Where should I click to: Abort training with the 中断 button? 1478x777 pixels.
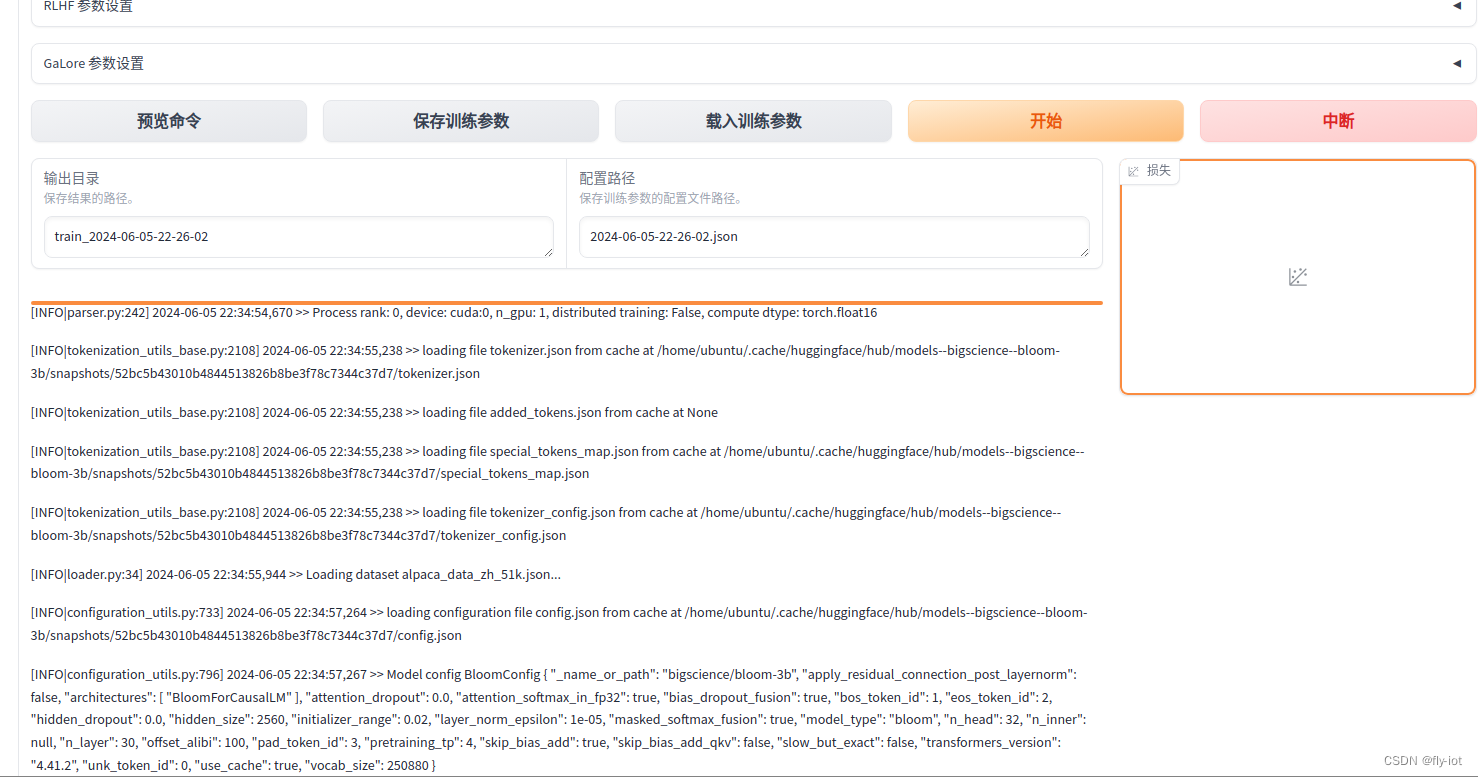click(x=1338, y=121)
